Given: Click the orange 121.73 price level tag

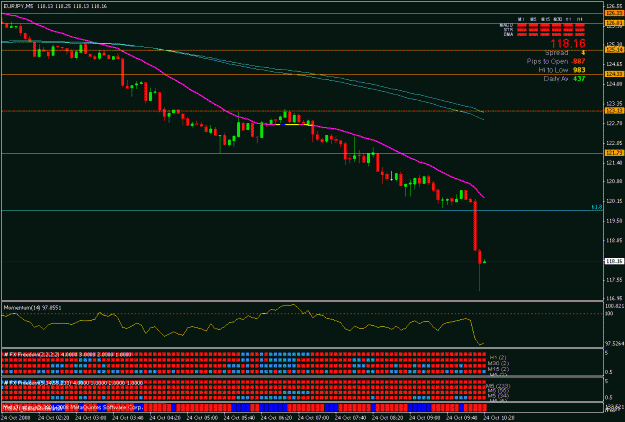Looking at the screenshot, I should click(614, 153).
